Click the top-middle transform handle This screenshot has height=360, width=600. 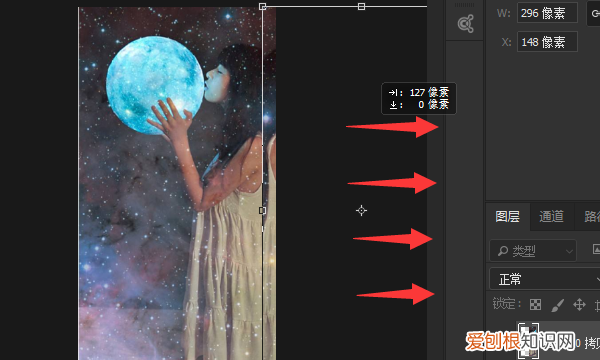click(361, 6)
